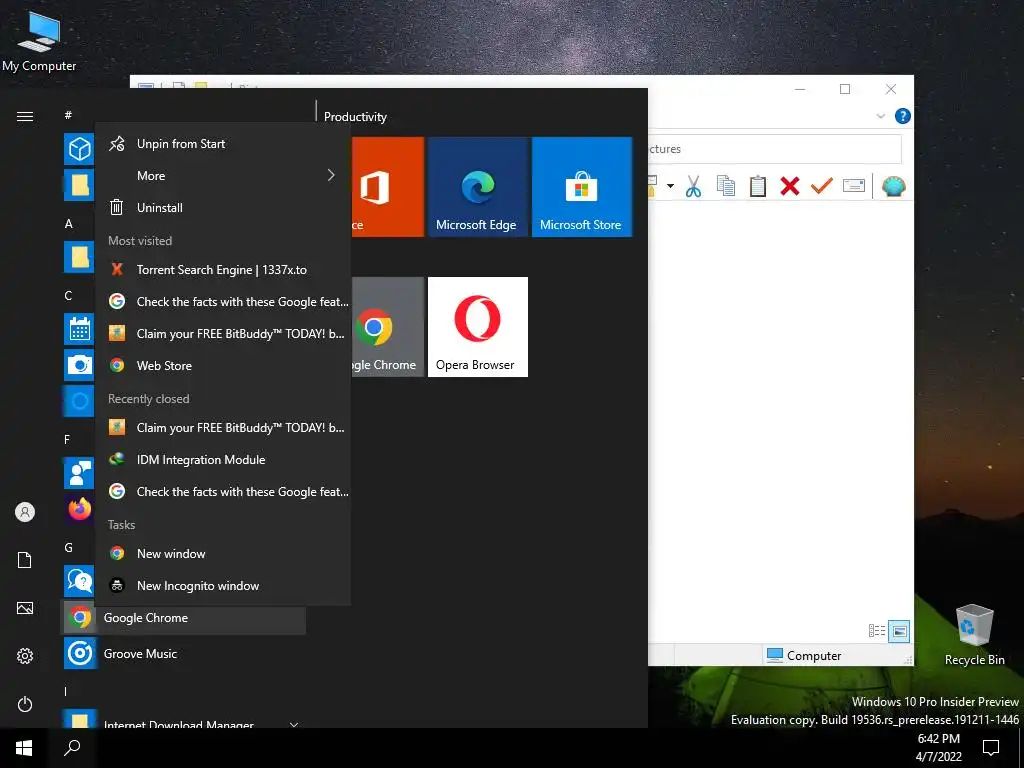The width and height of the screenshot is (1024, 768).
Task: Expand the Start menu hamburger button
Action: point(25,116)
